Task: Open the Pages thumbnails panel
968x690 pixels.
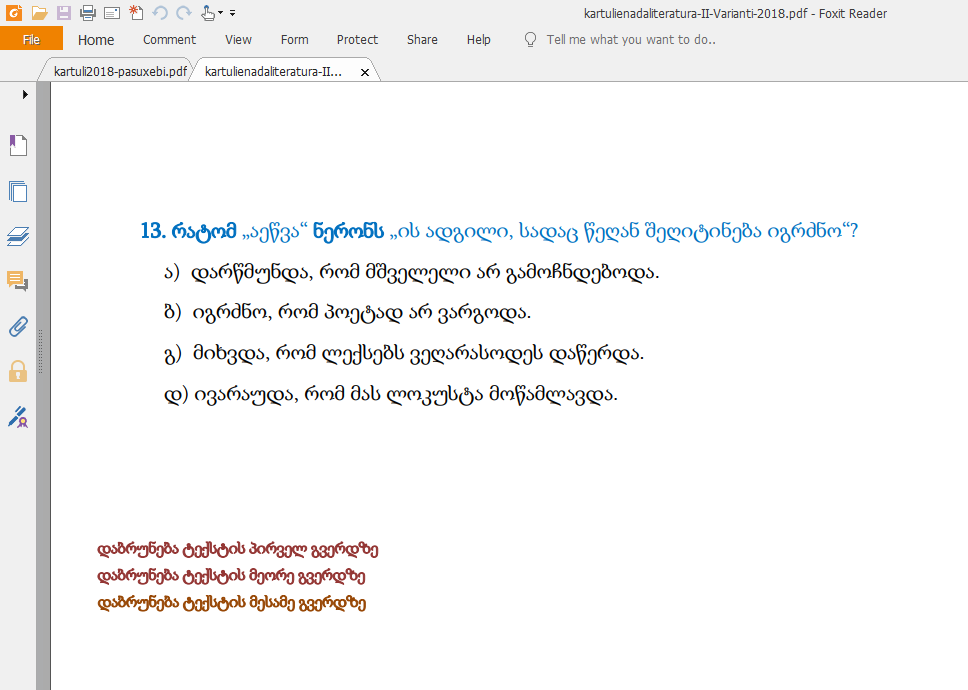Action: point(18,191)
